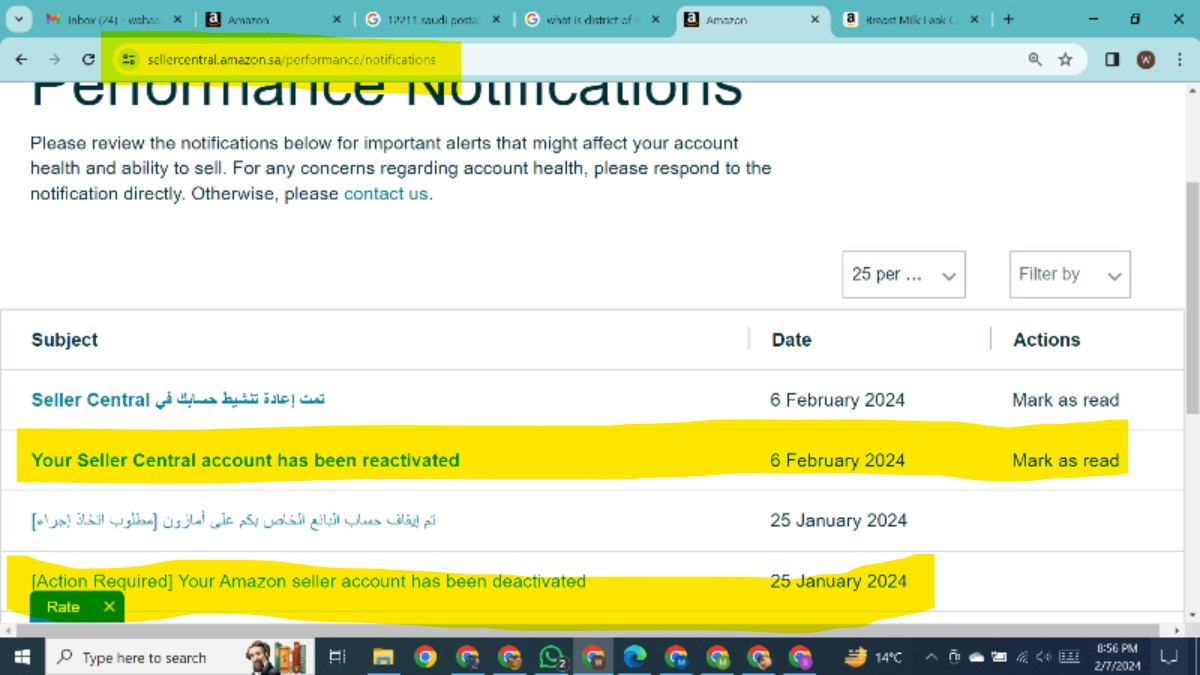
Task: Open Task View on the taskbar
Action: coord(337,657)
